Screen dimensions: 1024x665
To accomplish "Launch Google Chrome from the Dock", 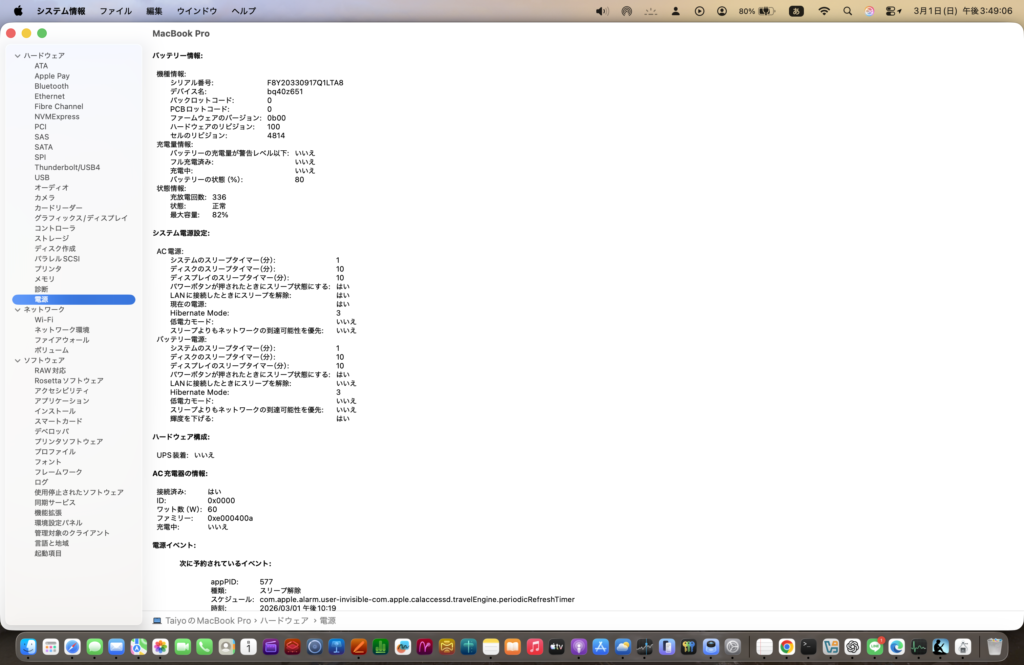I will [x=787, y=647].
